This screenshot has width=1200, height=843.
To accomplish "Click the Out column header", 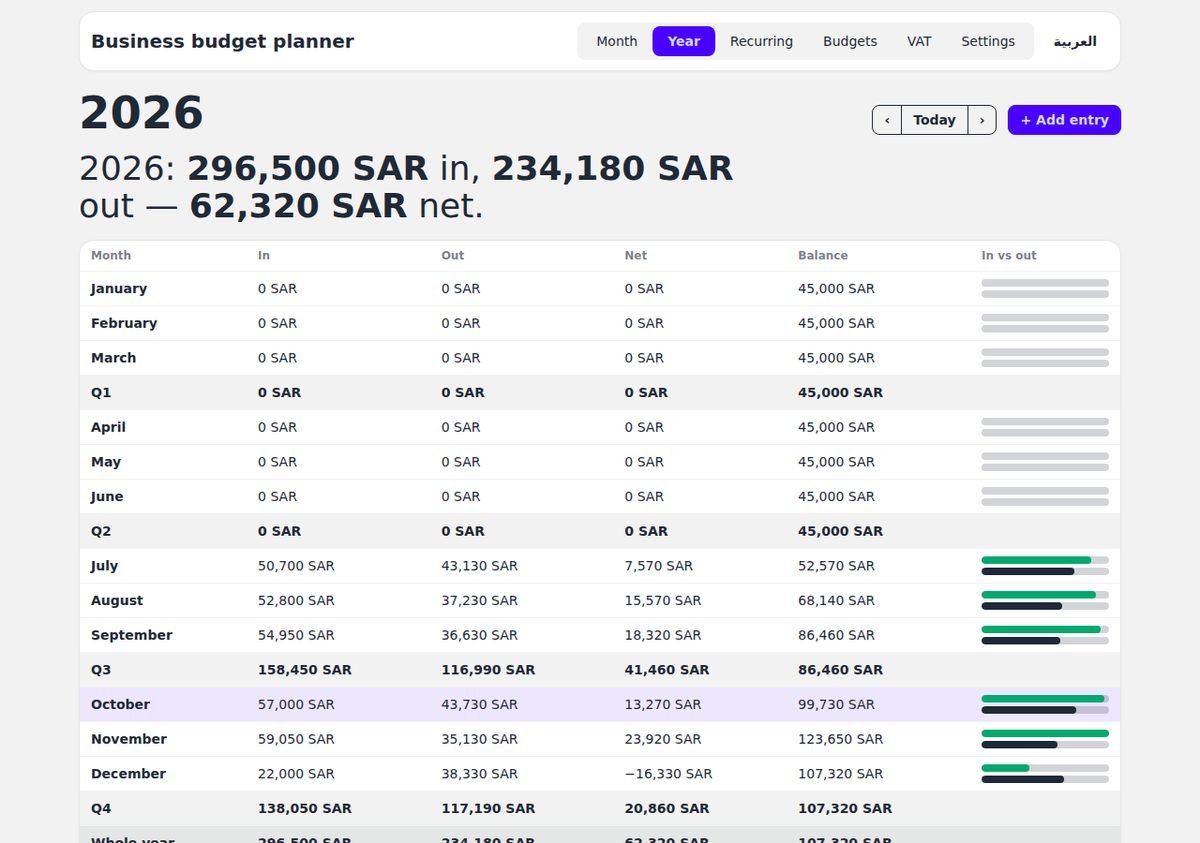I will pos(453,256).
